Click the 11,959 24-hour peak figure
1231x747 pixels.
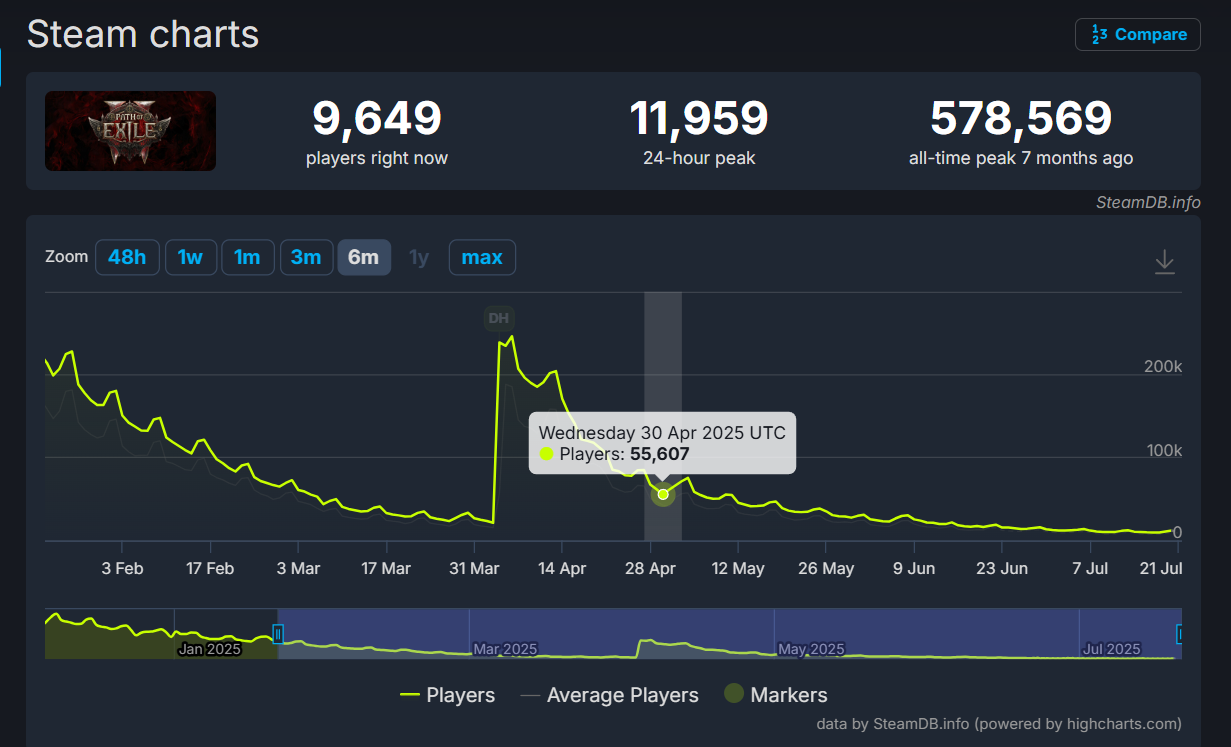(x=699, y=119)
